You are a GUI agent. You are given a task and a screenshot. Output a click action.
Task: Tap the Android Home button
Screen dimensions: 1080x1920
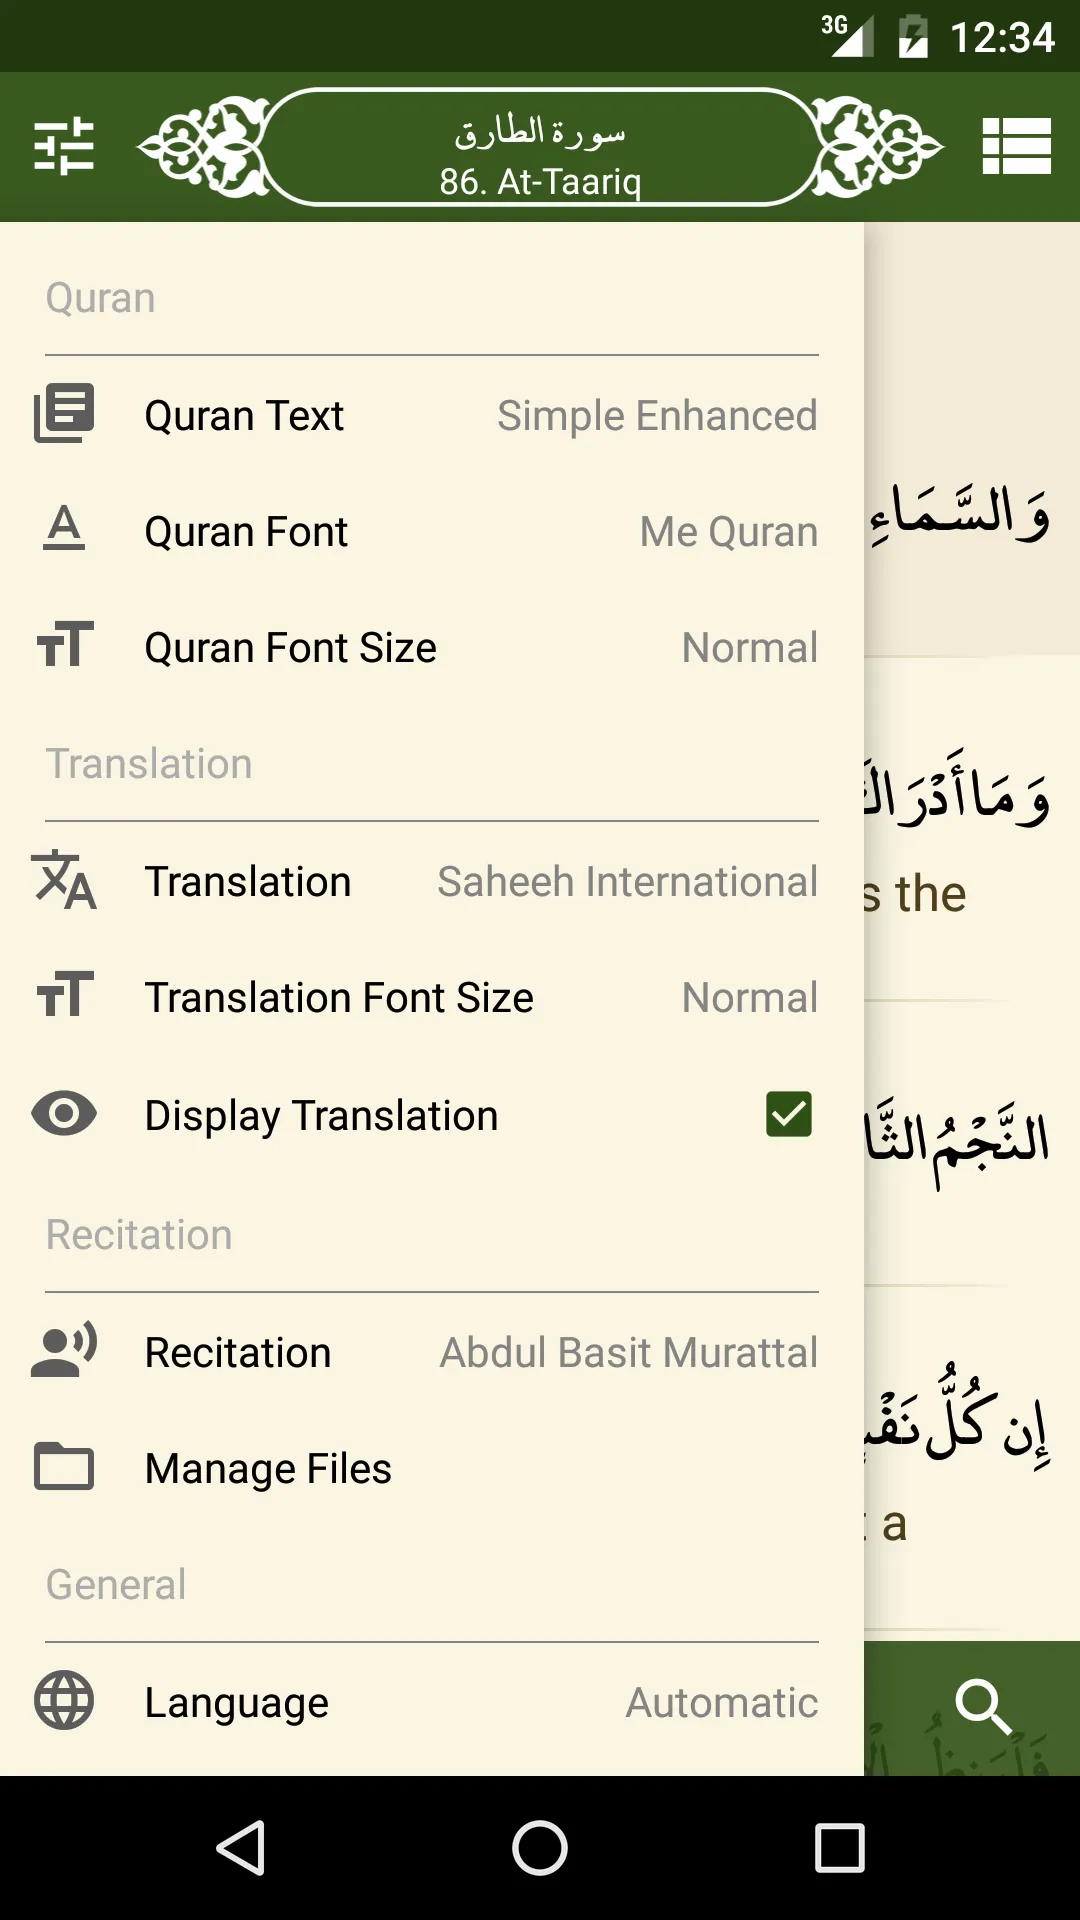[540, 1847]
